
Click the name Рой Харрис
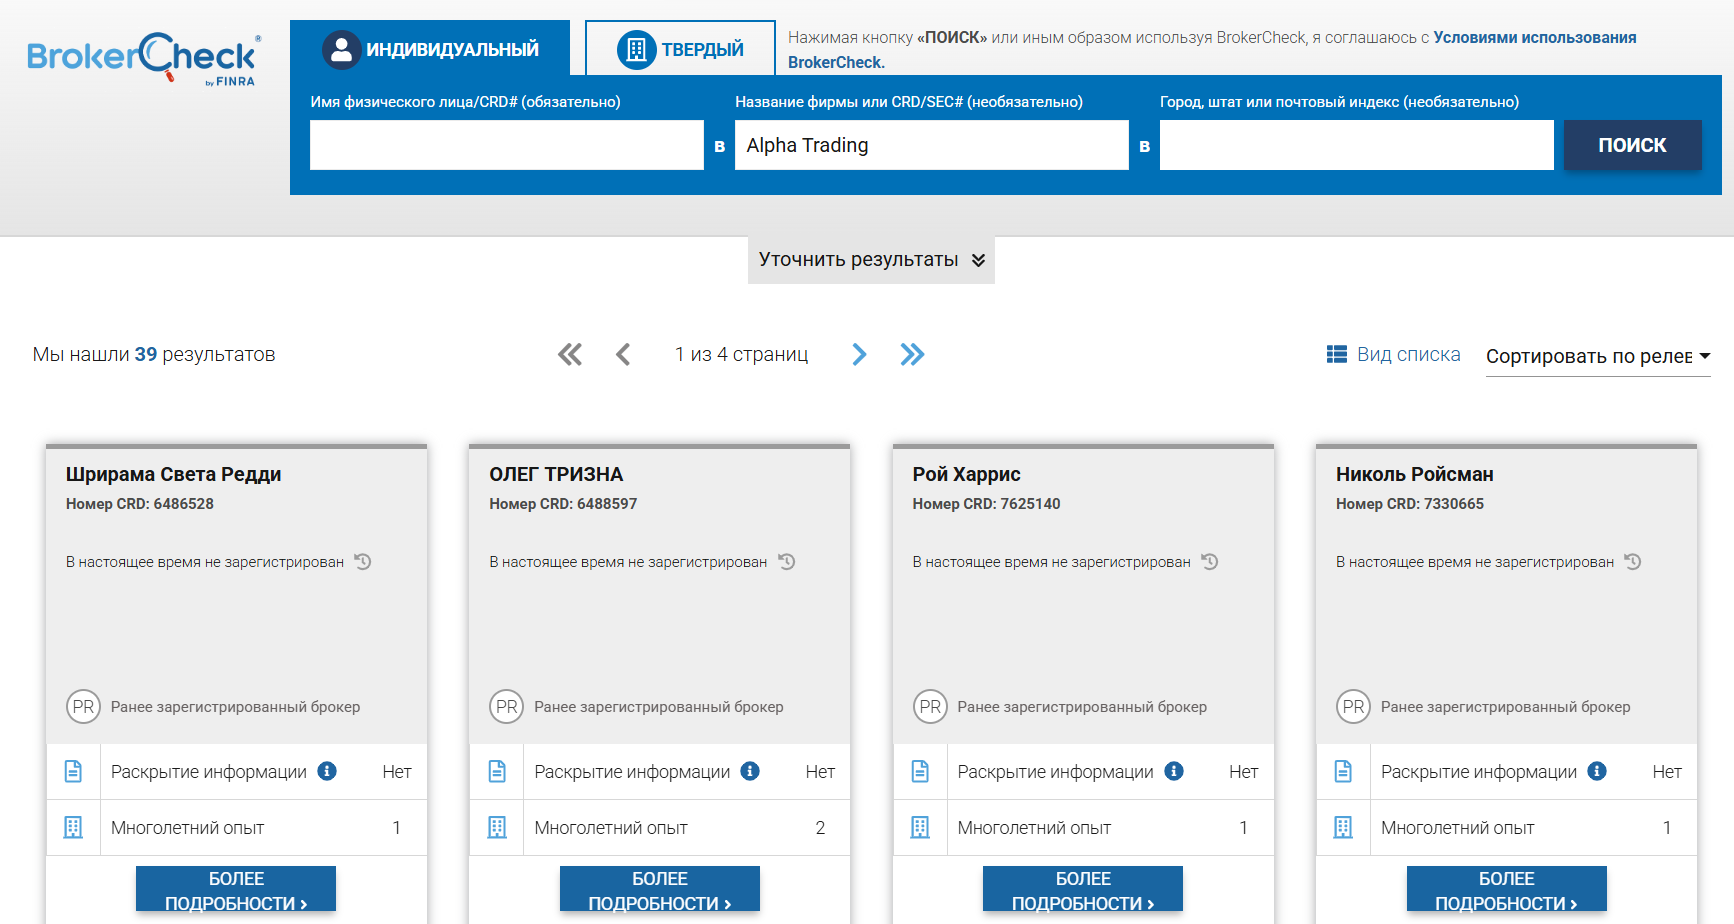(967, 474)
